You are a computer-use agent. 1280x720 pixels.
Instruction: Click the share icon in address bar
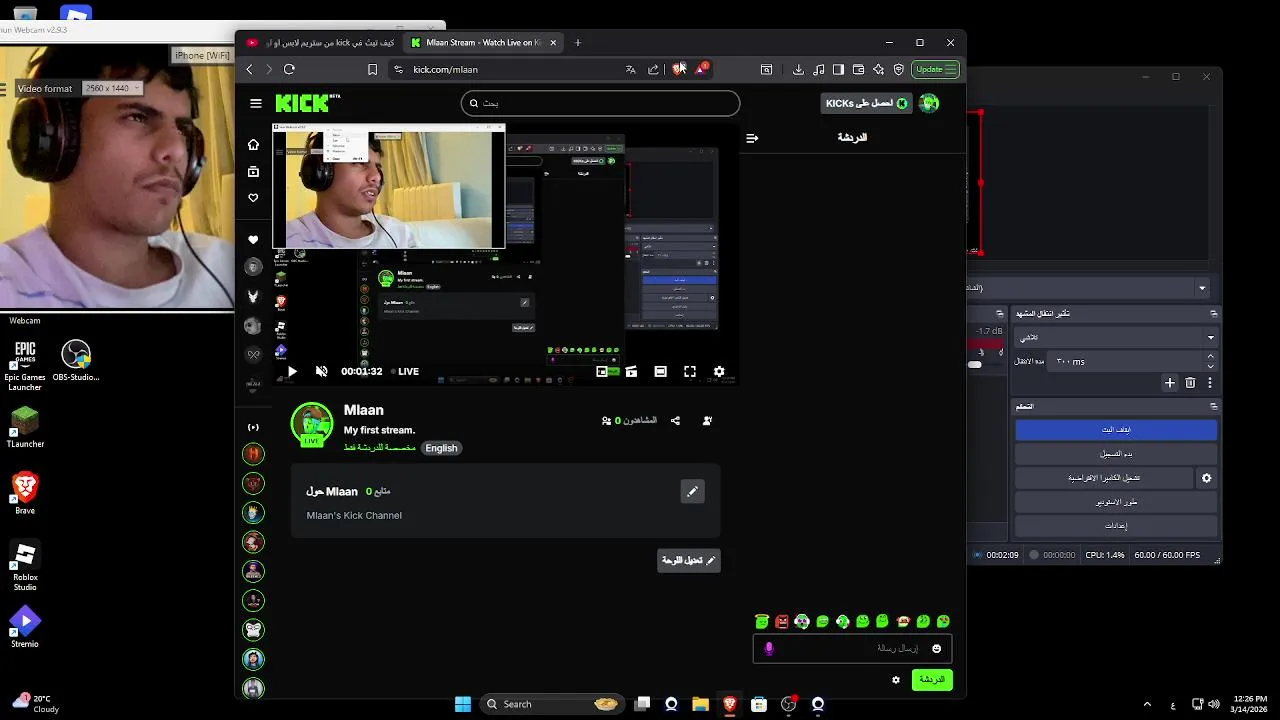653,69
